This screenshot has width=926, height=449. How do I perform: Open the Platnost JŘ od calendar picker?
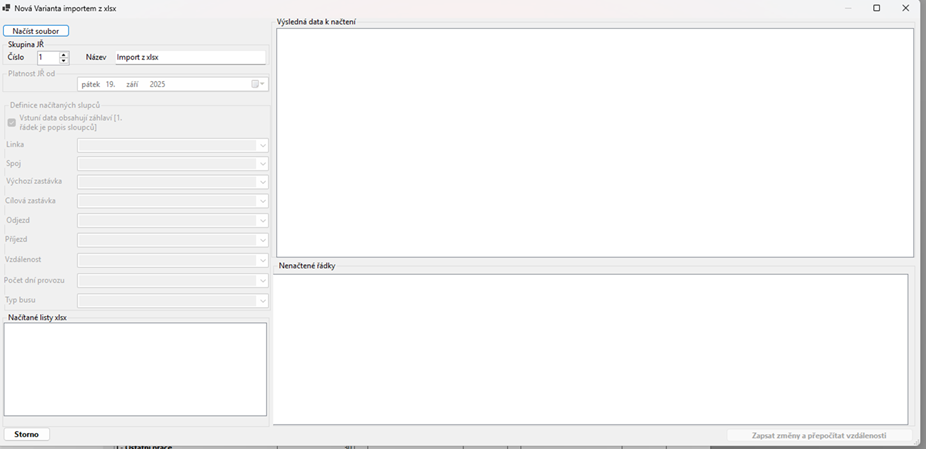click(258, 85)
